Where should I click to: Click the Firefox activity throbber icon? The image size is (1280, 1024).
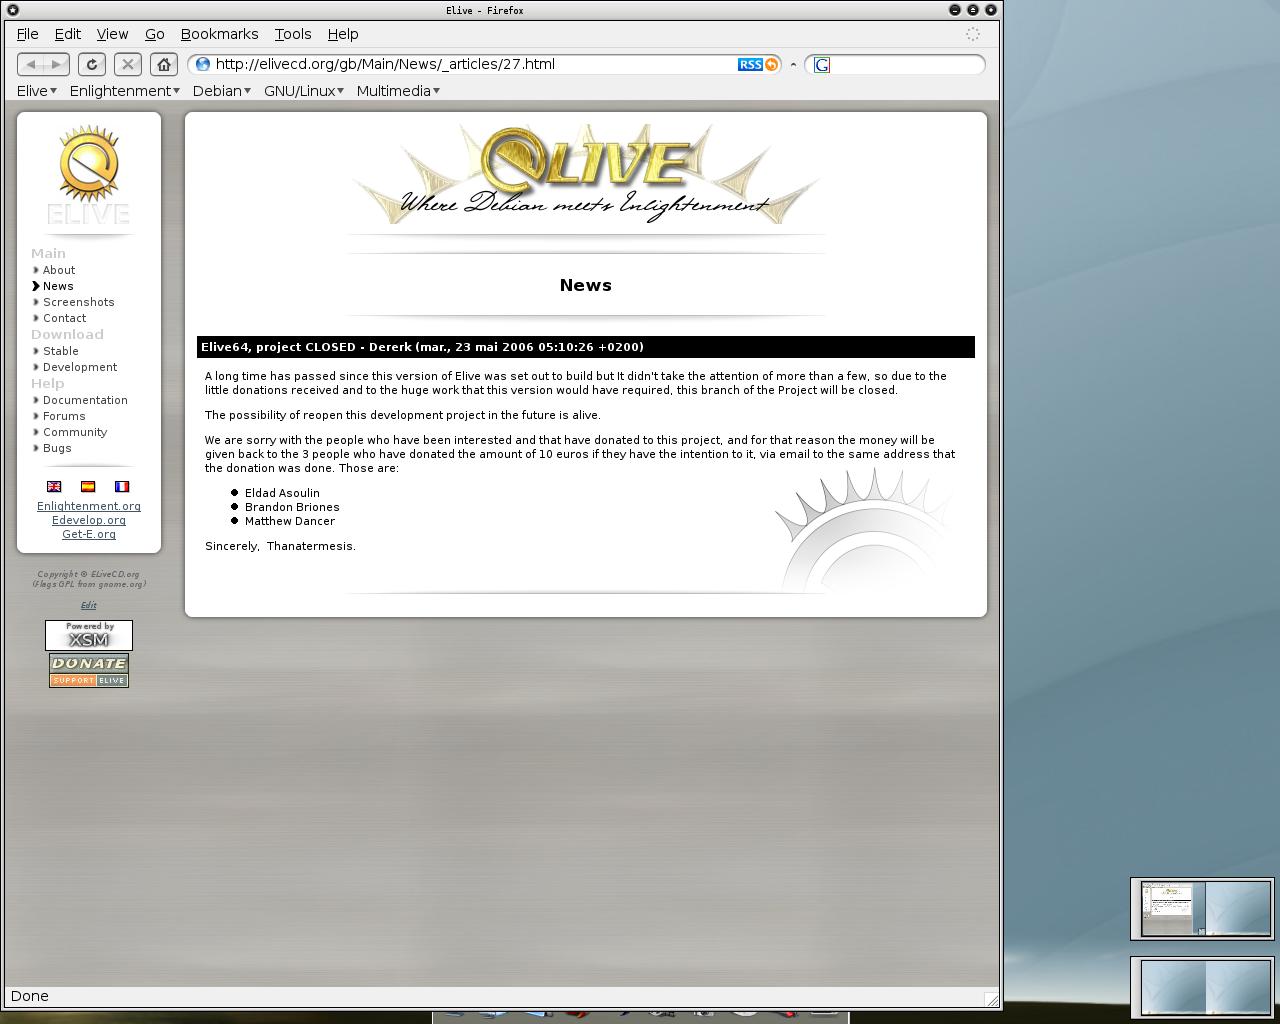973,34
